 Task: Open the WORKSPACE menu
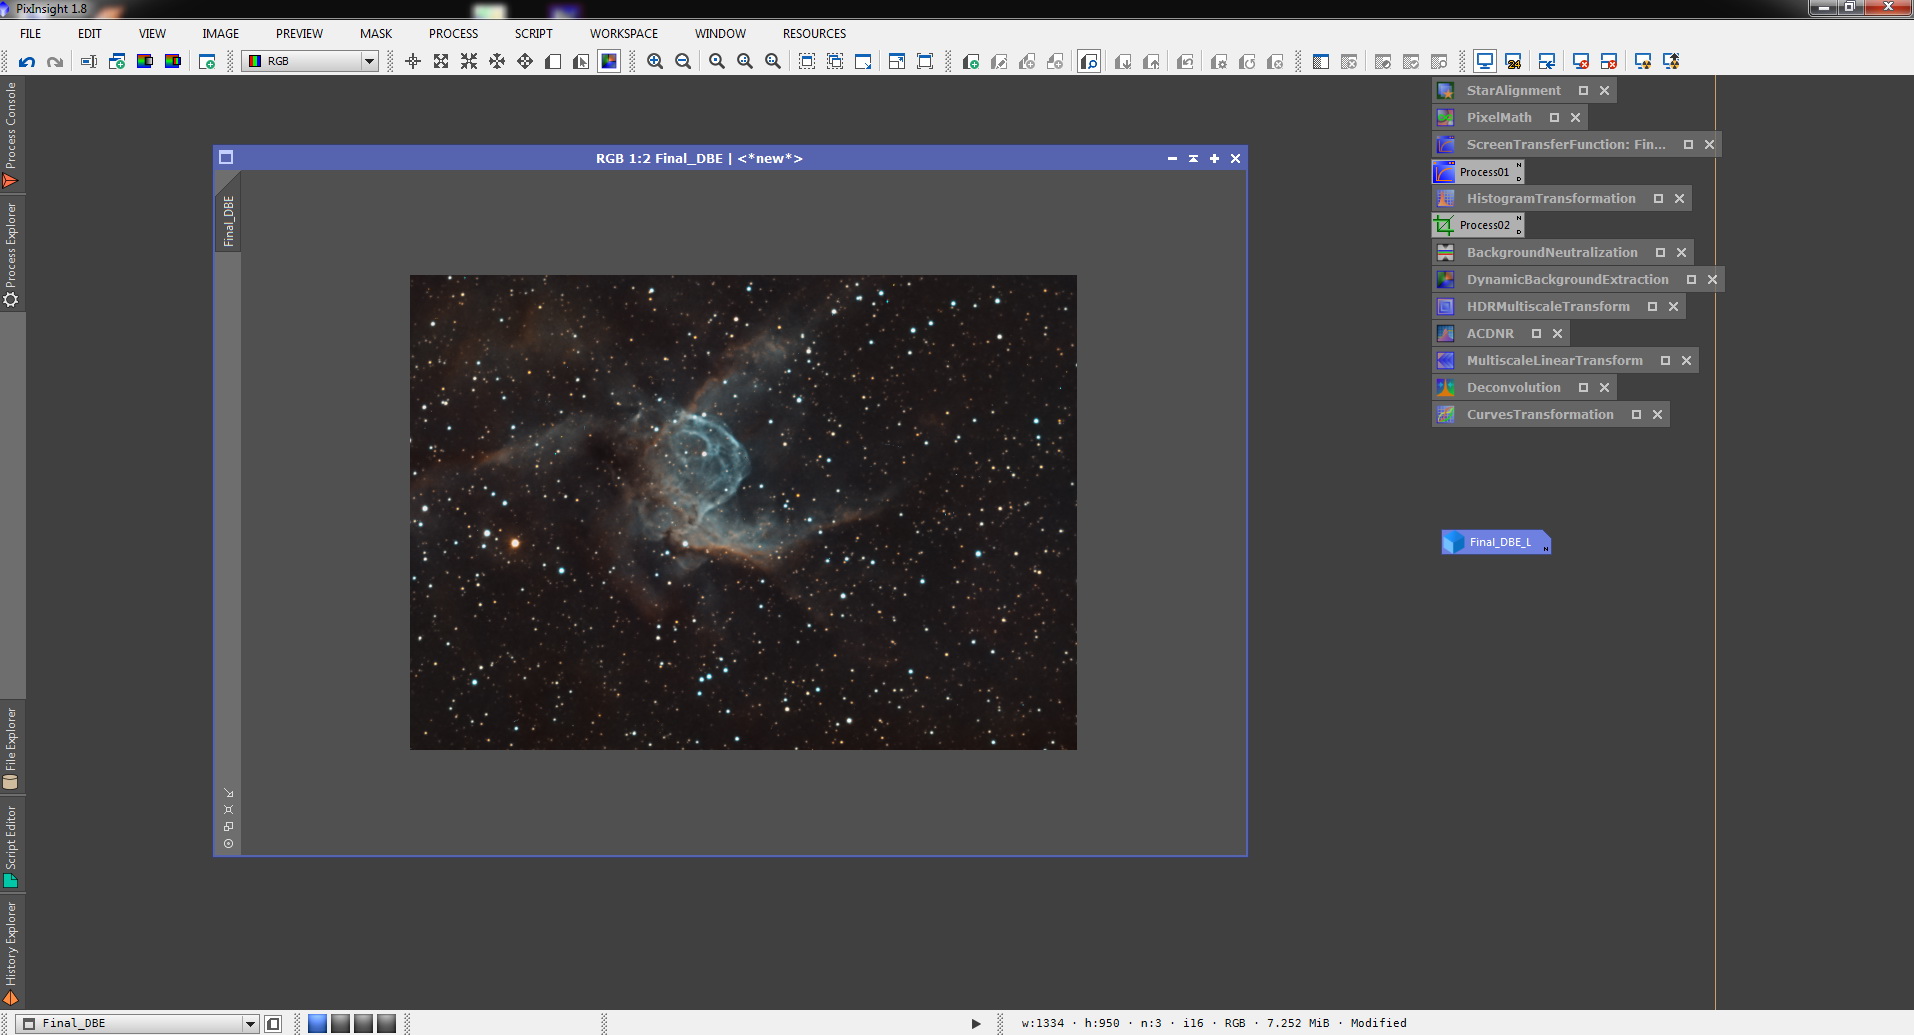click(x=623, y=33)
